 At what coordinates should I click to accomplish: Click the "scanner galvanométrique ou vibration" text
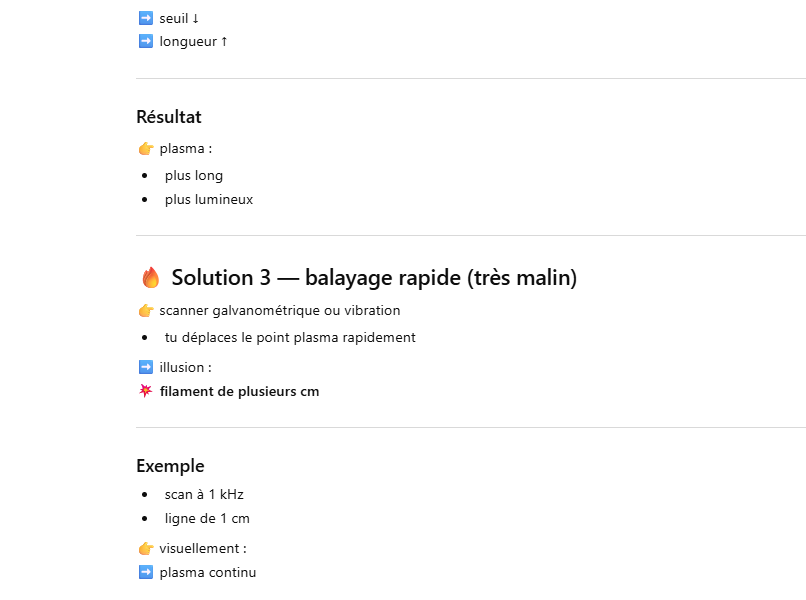280,311
